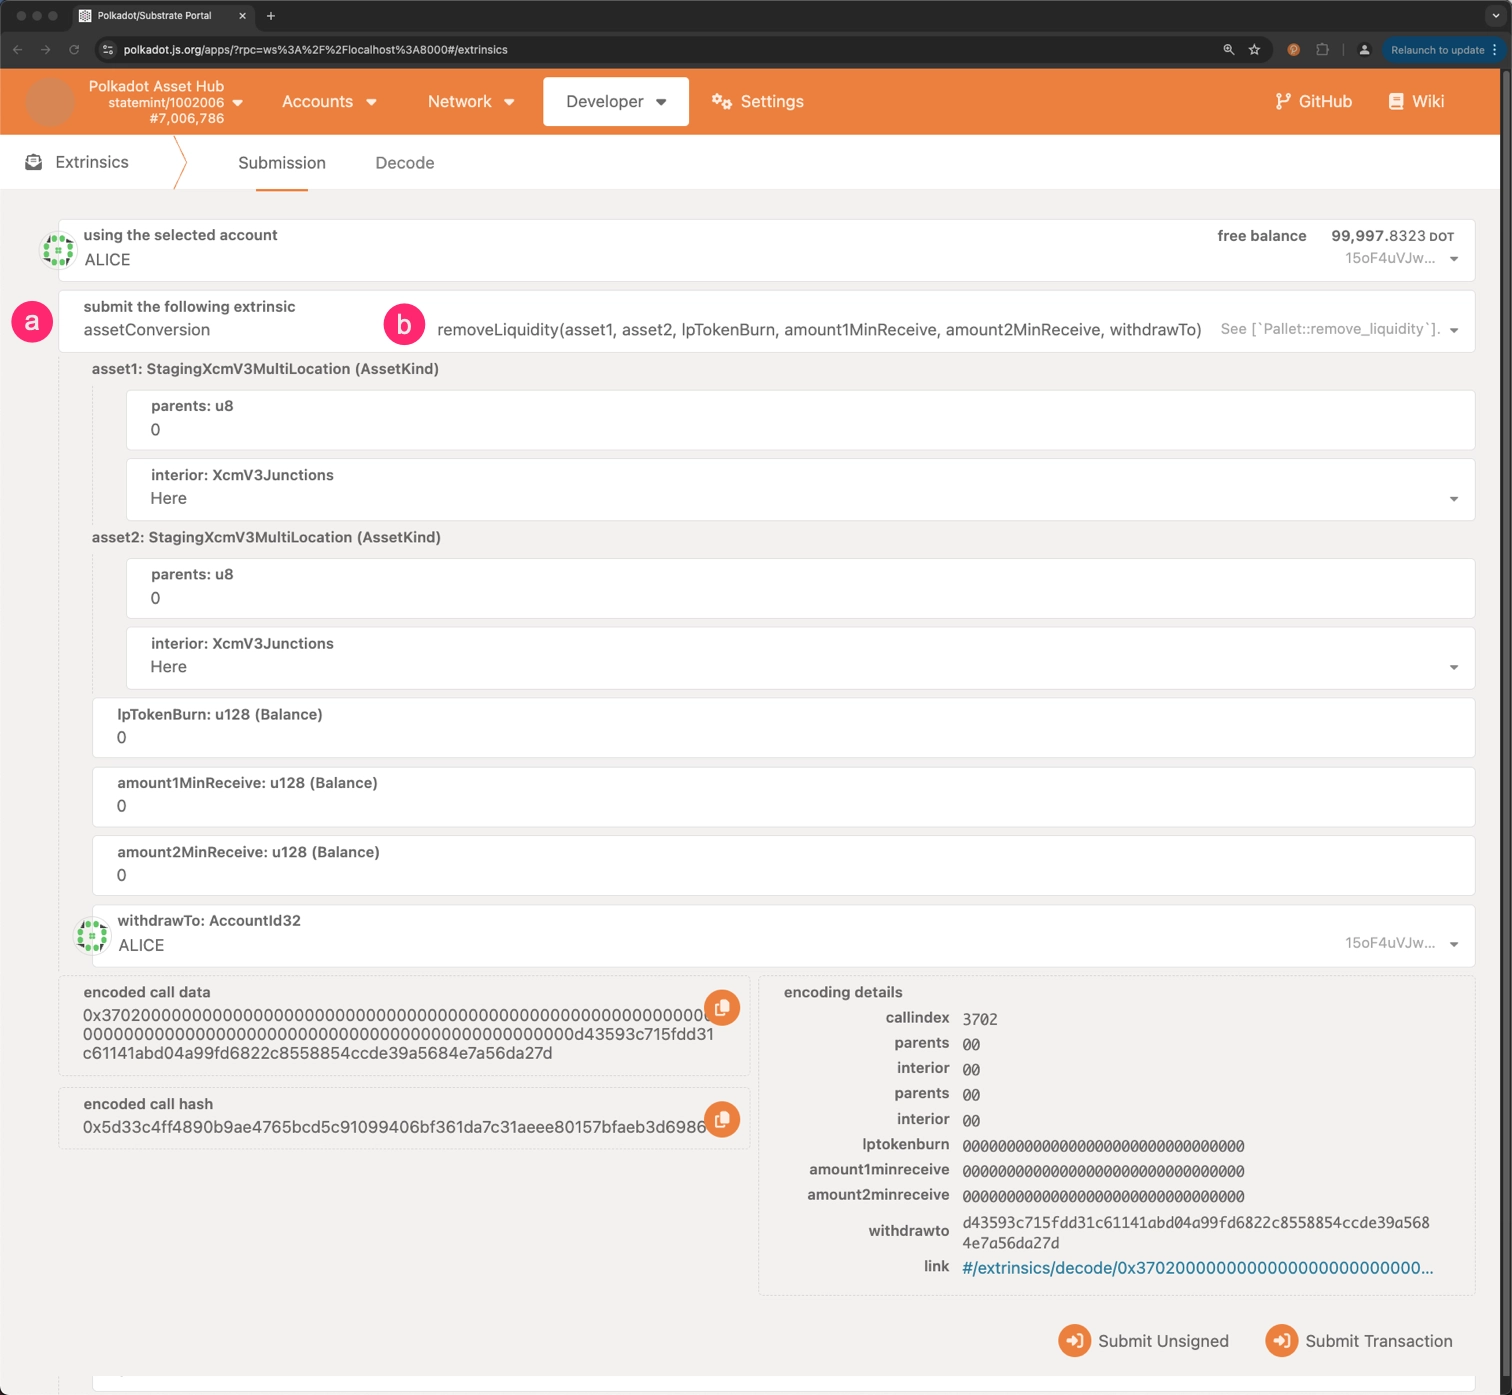Viewport: 1512px width, 1395px height.
Task: Click the bookmark star icon in address bar
Action: [x=1254, y=50]
